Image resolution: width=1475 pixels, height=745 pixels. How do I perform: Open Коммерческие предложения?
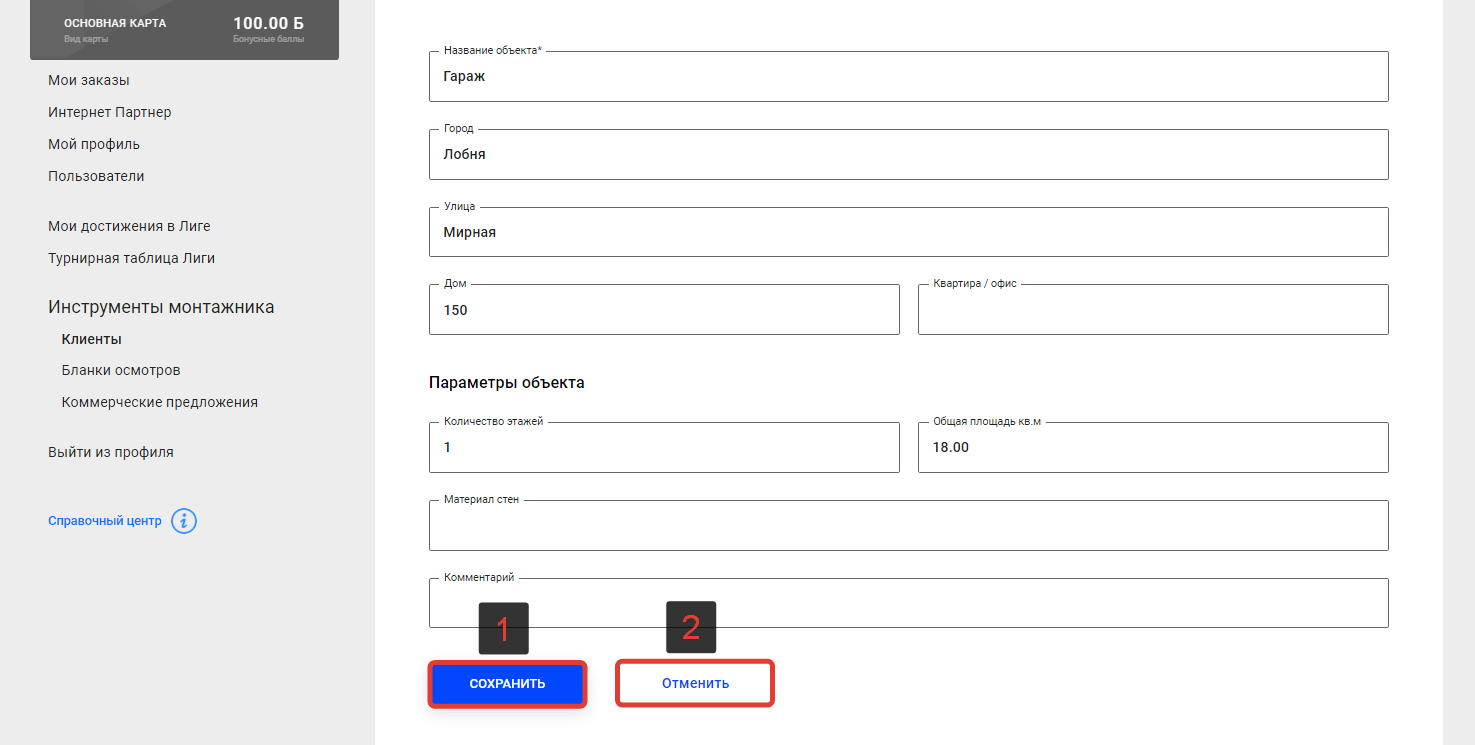[160, 402]
